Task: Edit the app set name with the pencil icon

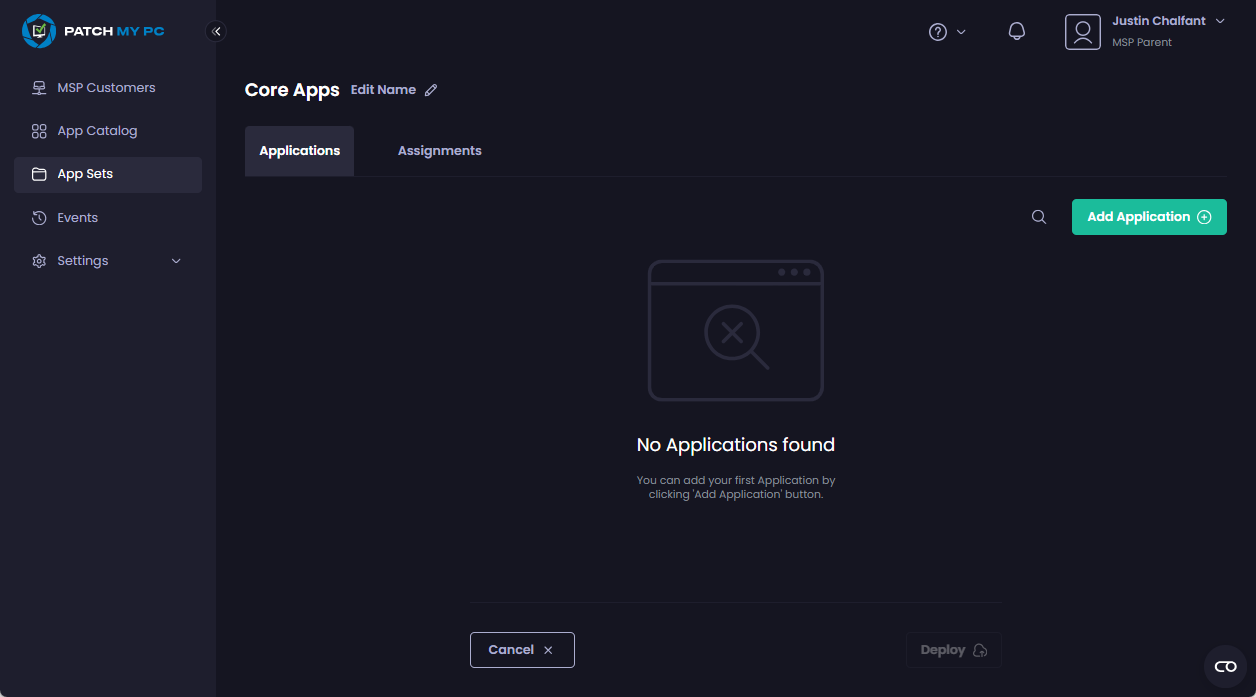Action: [x=431, y=89]
